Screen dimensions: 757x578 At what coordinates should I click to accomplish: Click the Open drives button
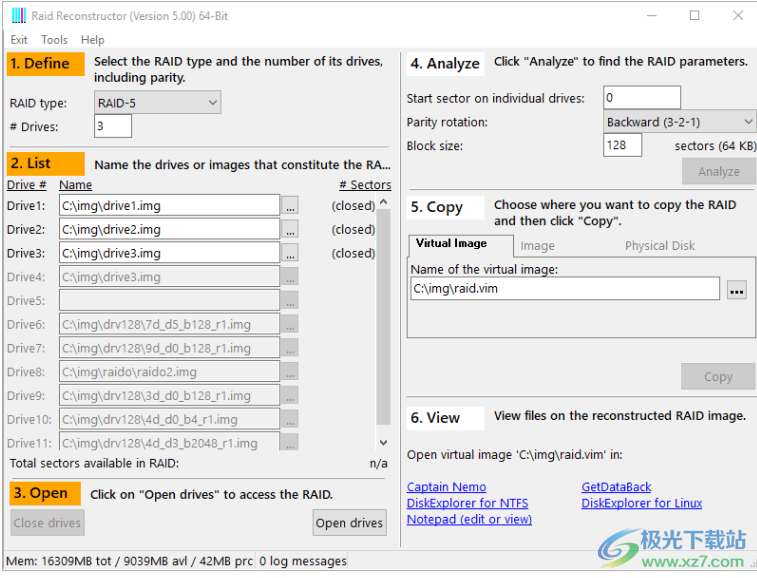[350, 523]
